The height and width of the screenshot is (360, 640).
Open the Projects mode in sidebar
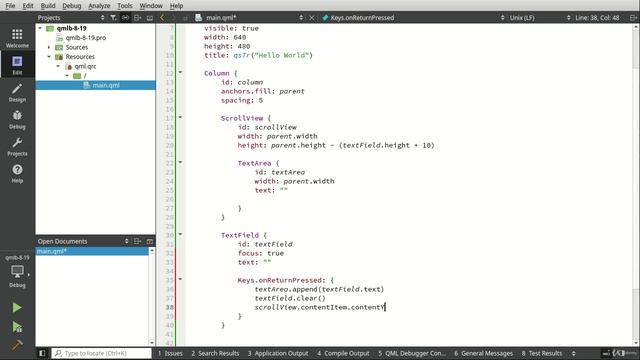(17, 147)
